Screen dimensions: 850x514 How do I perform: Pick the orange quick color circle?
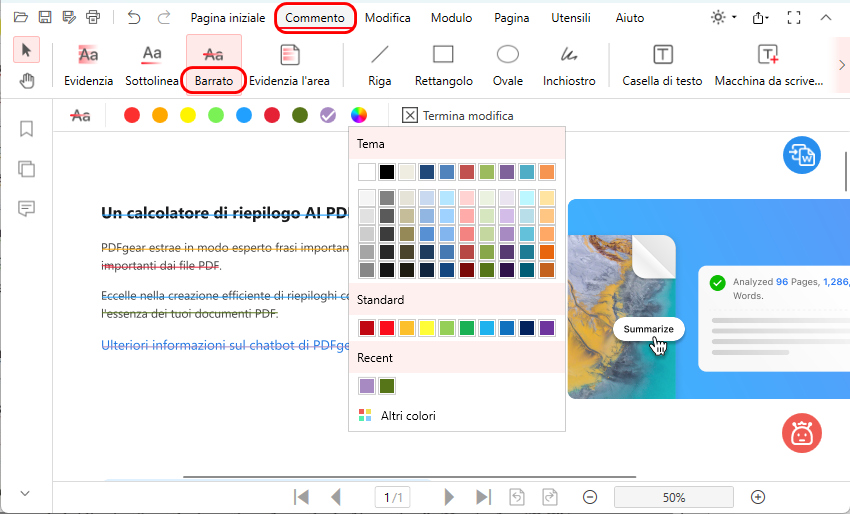tap(160, 115)
